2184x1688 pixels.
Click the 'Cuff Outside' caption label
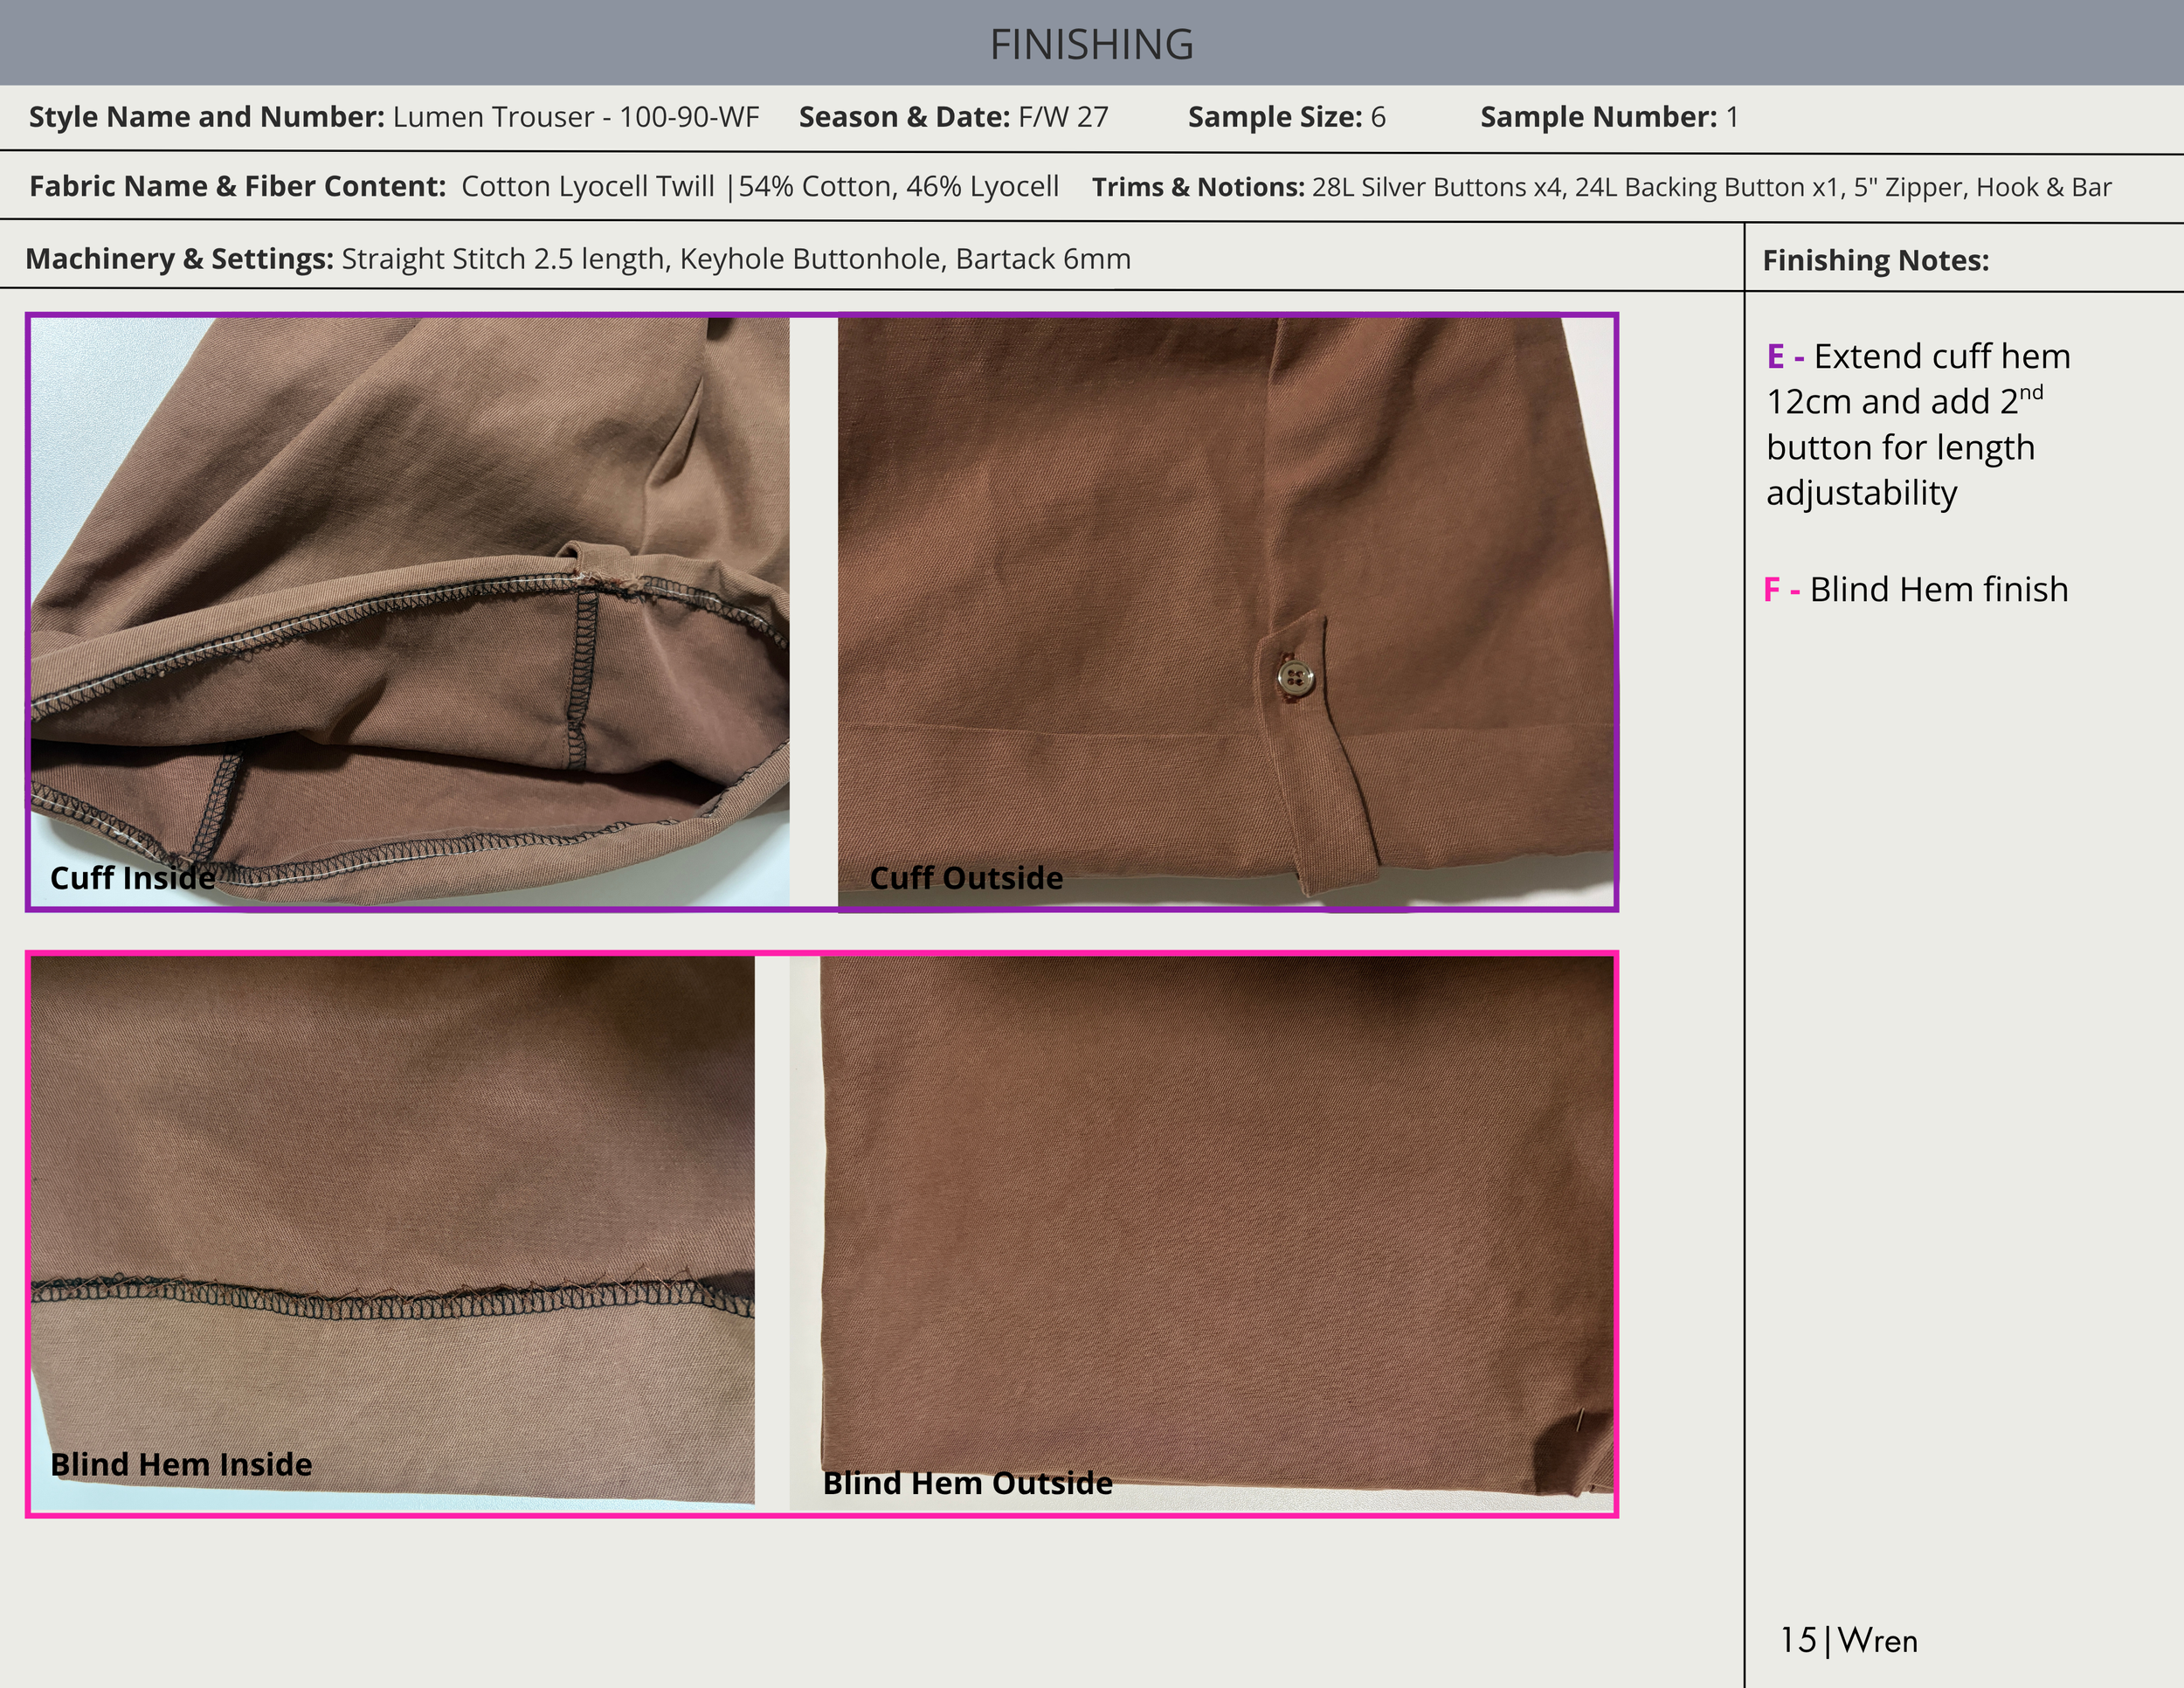click(x=966, y=878)
